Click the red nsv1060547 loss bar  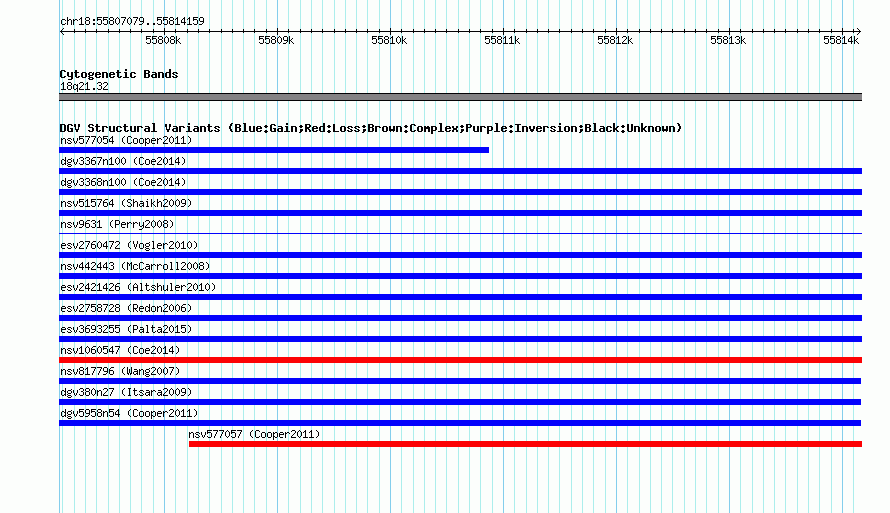coord(460,360)
